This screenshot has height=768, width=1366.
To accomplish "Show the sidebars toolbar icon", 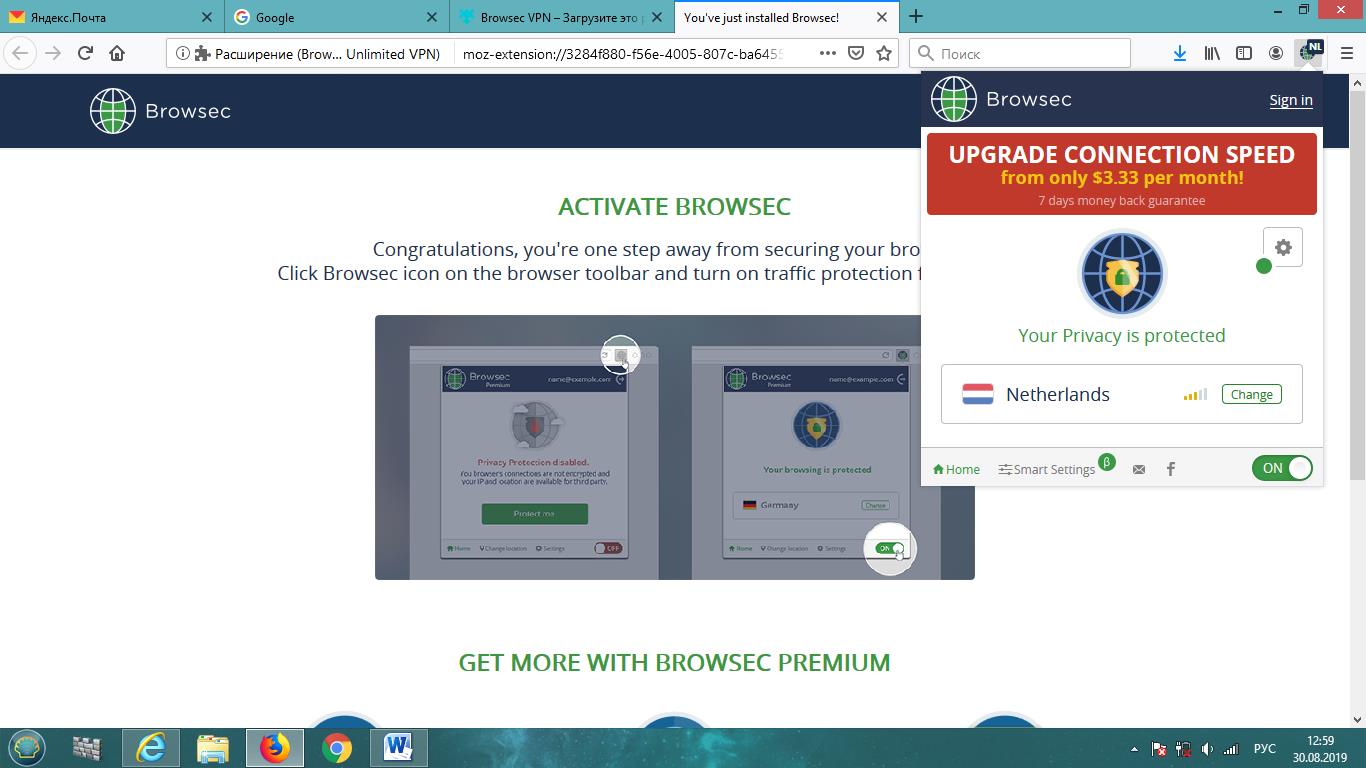I will click(1244, 53).
